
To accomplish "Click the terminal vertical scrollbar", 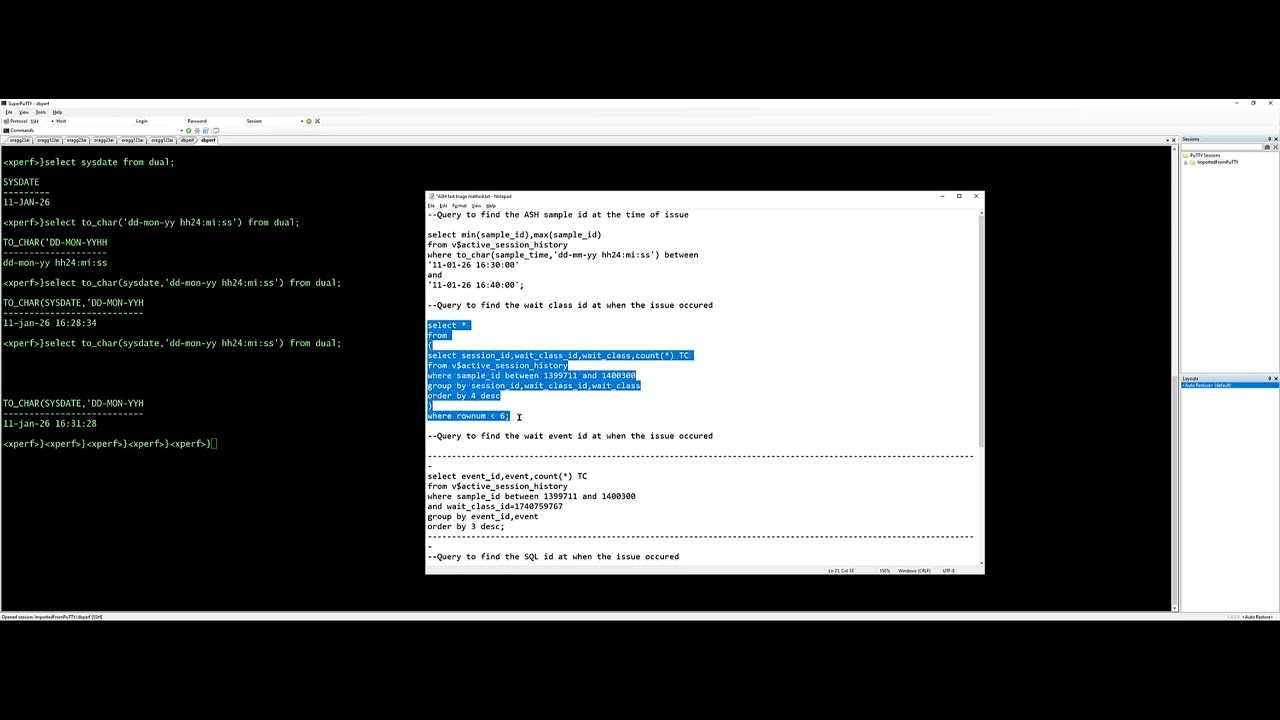I will click(1174, 378).
